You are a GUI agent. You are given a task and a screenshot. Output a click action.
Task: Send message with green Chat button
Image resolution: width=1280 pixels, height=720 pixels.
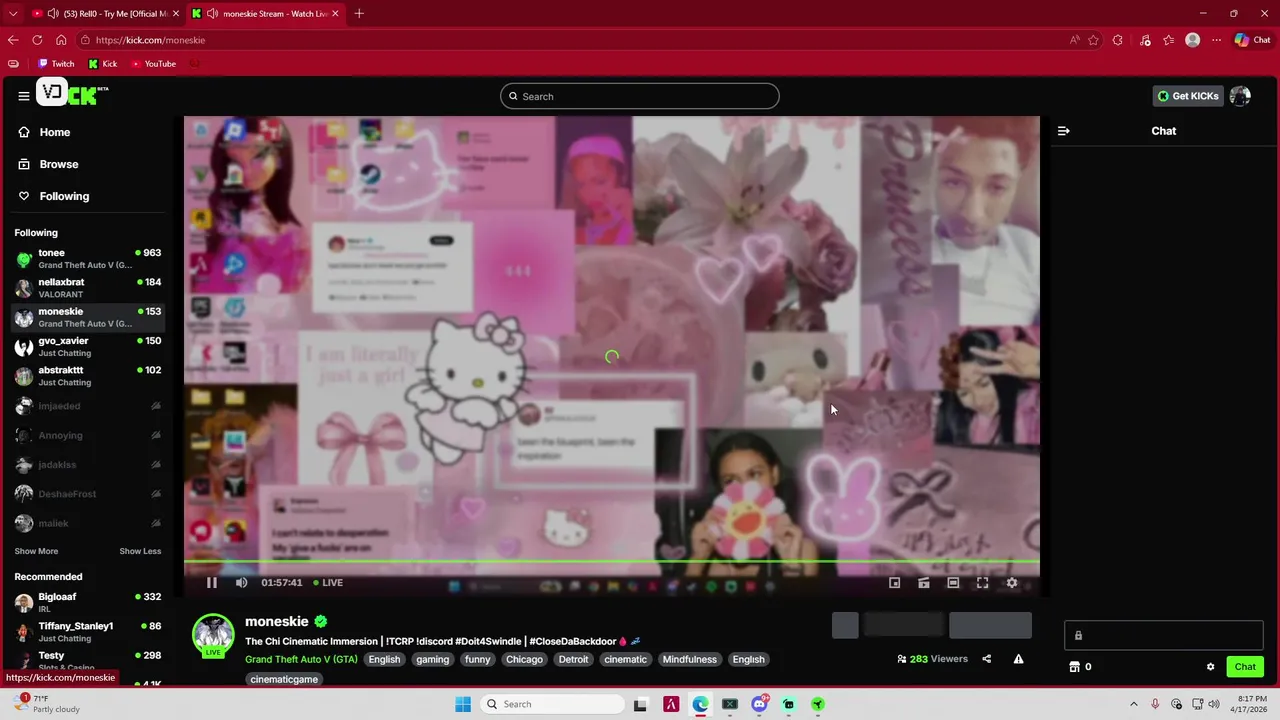pos(1245,667)
